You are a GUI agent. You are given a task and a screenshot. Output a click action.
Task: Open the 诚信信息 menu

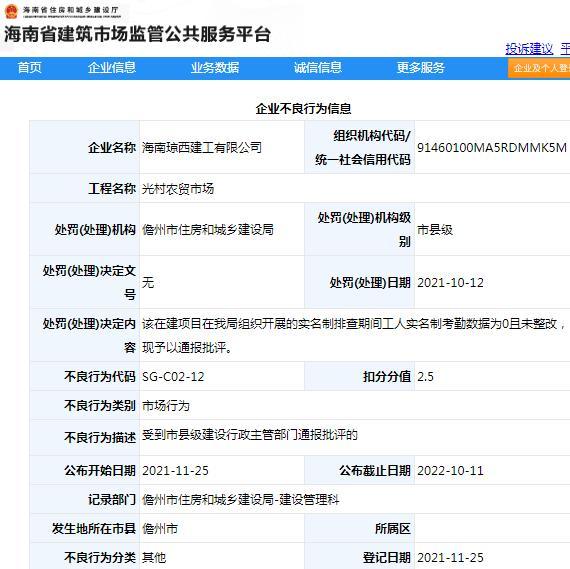(x=318, y=68)
